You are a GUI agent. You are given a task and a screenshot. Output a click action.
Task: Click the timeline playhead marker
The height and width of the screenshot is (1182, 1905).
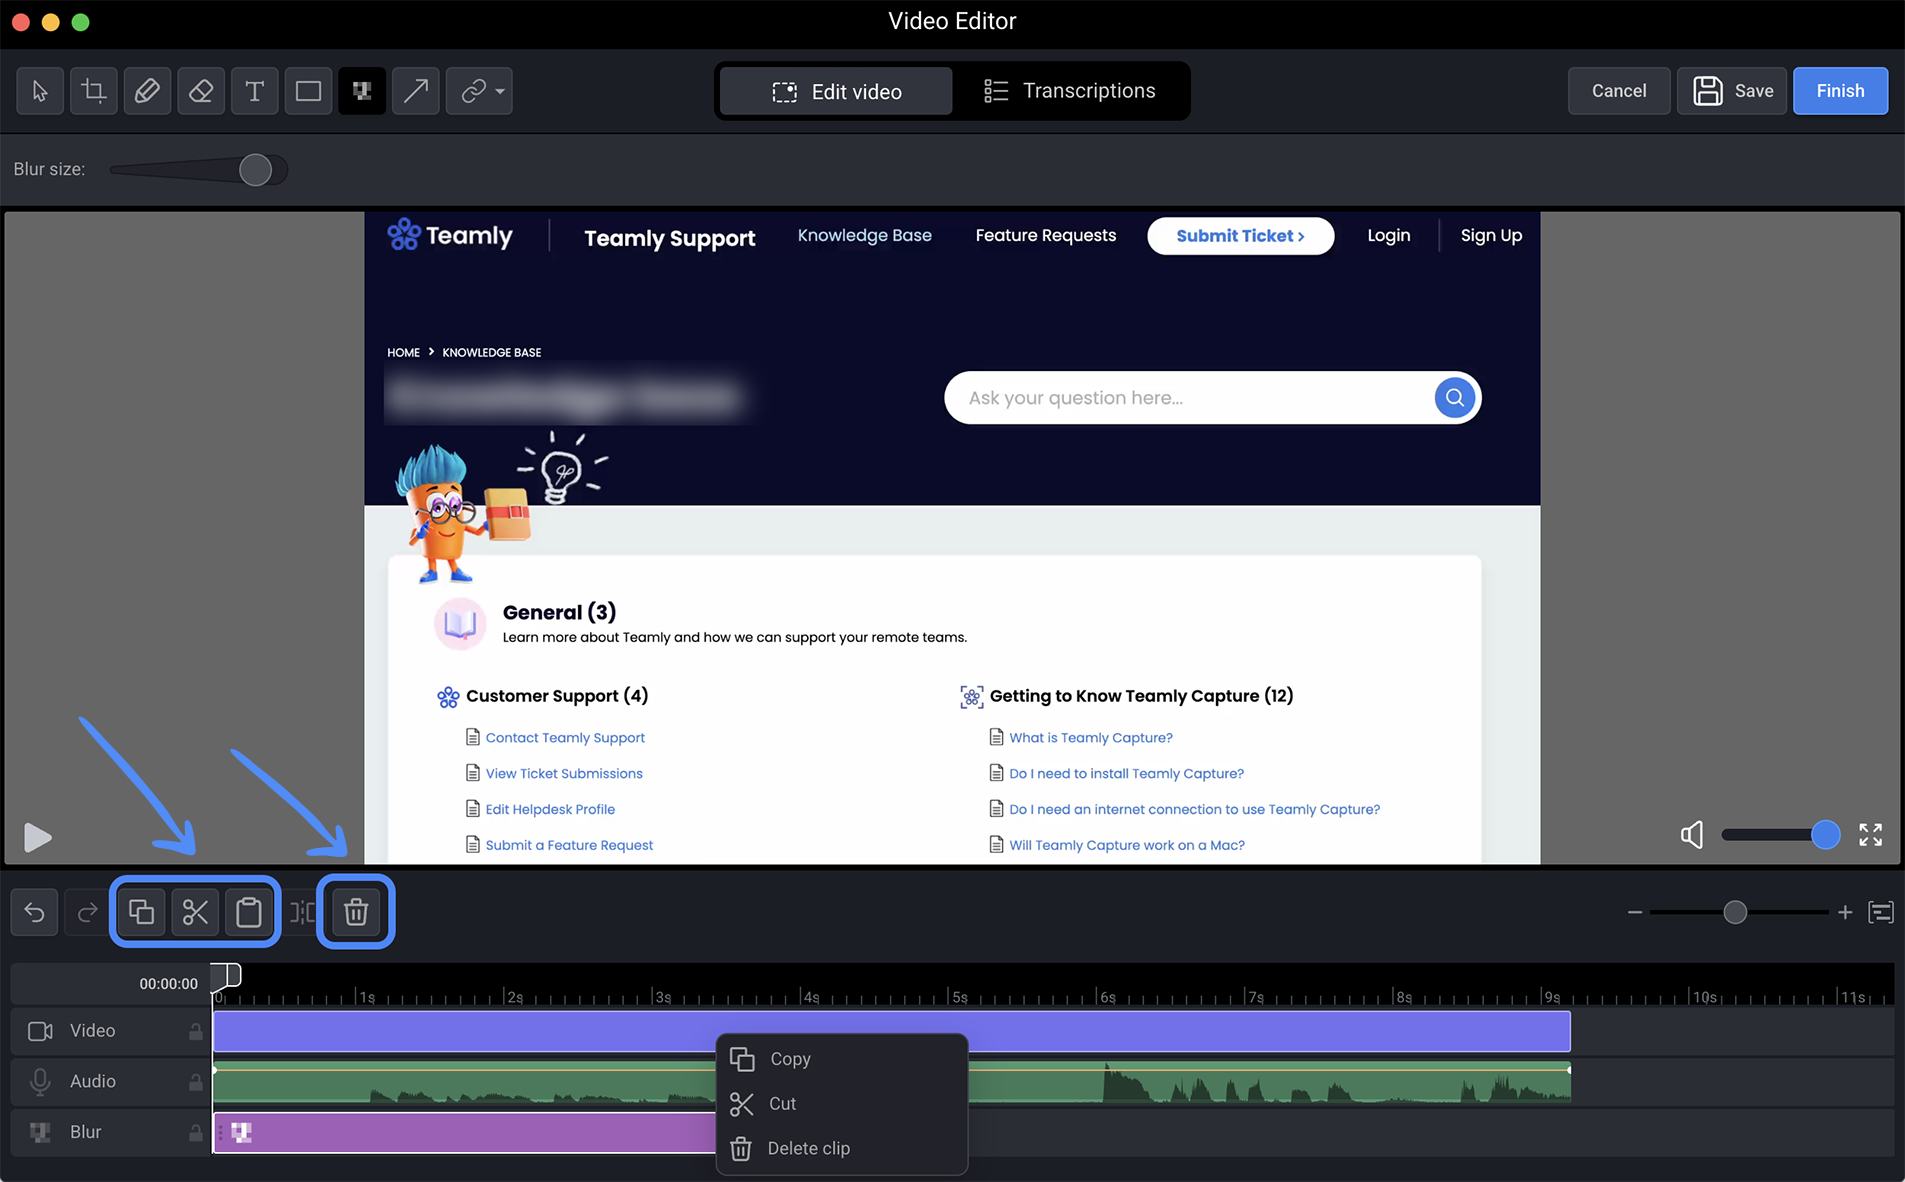coord(227,974)
